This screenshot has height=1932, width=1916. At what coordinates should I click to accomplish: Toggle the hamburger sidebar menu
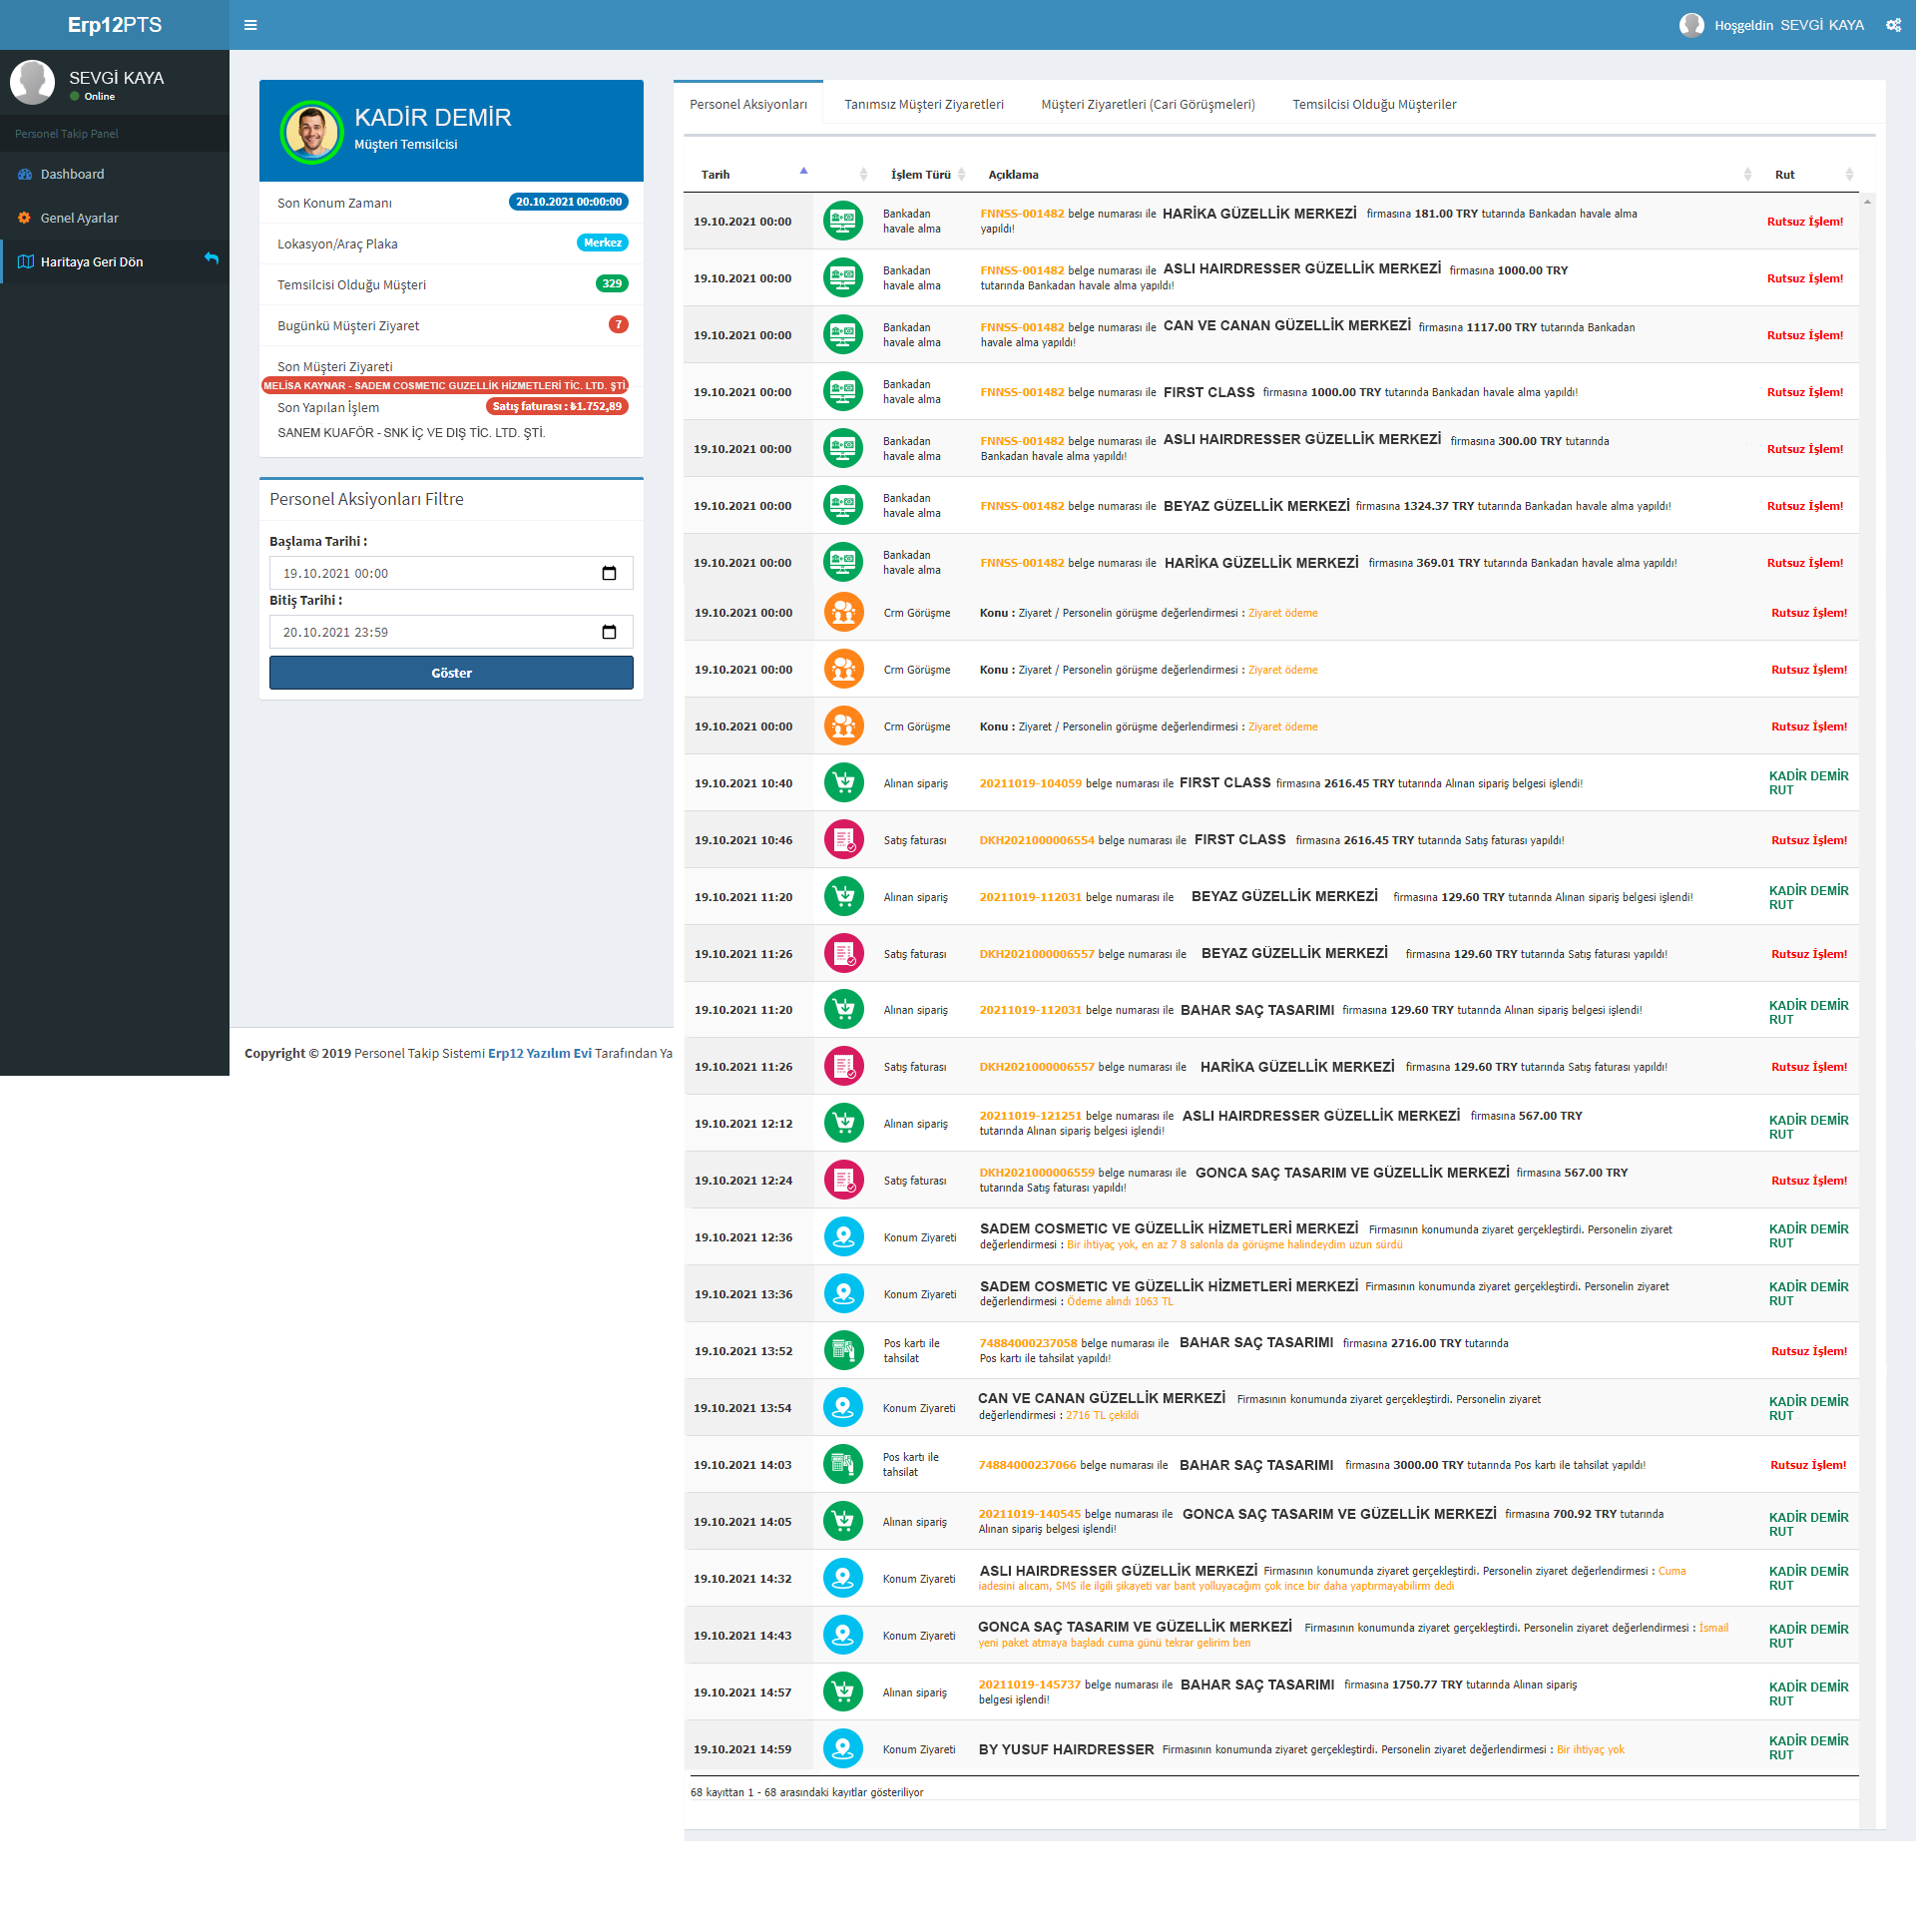pyautogui.click(x=250, y=25)
